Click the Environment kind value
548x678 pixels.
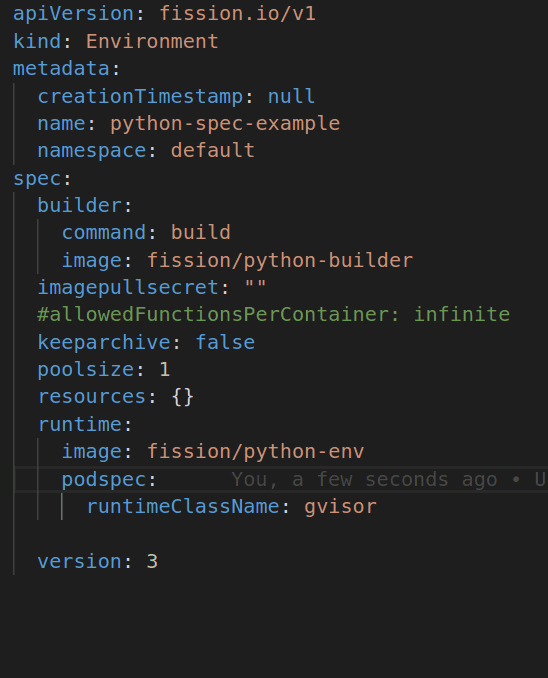tap(152, 42)
